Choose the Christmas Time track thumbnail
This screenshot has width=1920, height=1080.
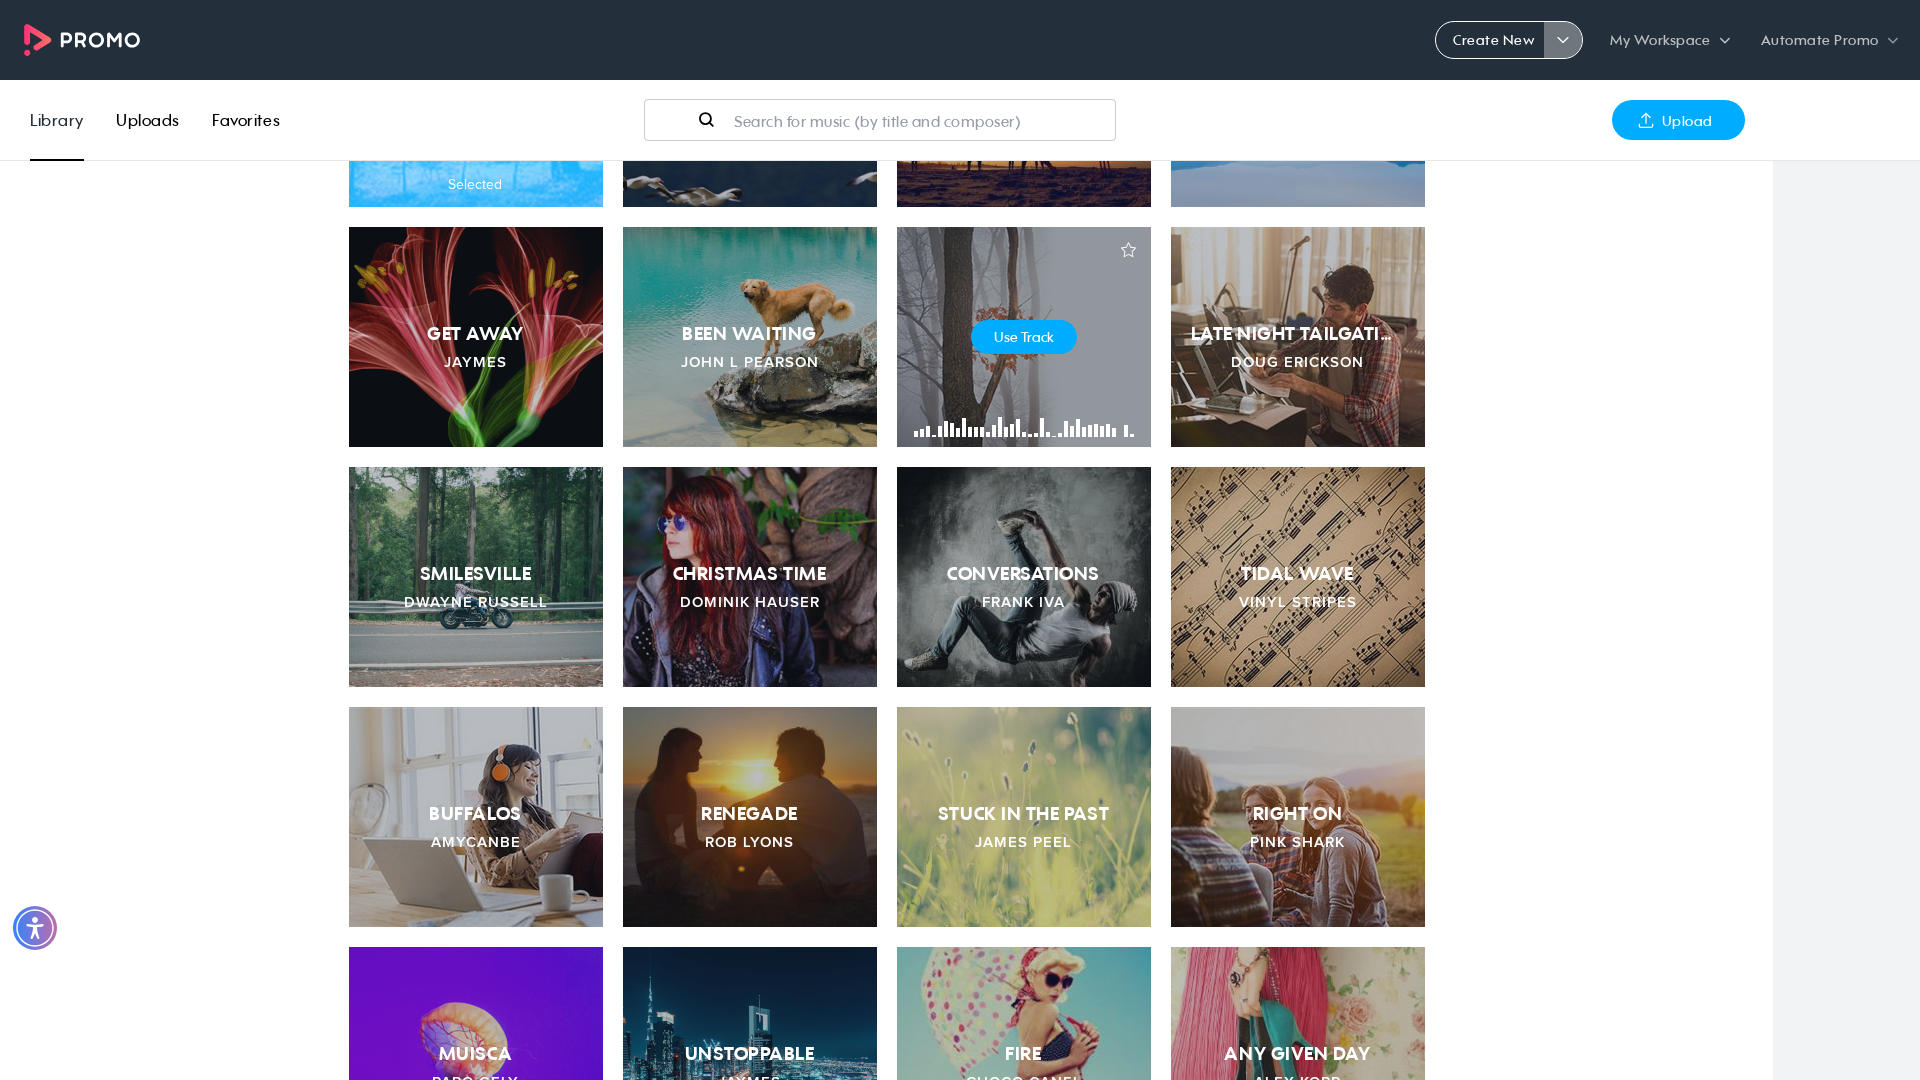[x=750, y=577]
